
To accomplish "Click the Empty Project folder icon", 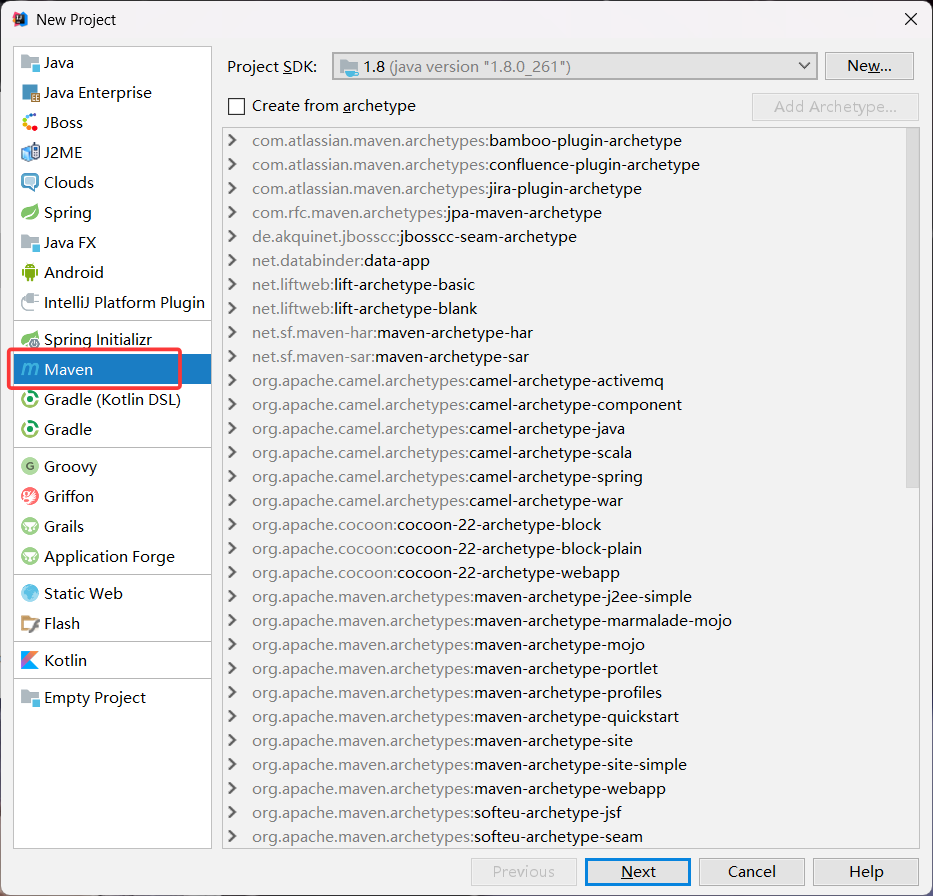I will [30, 697].
